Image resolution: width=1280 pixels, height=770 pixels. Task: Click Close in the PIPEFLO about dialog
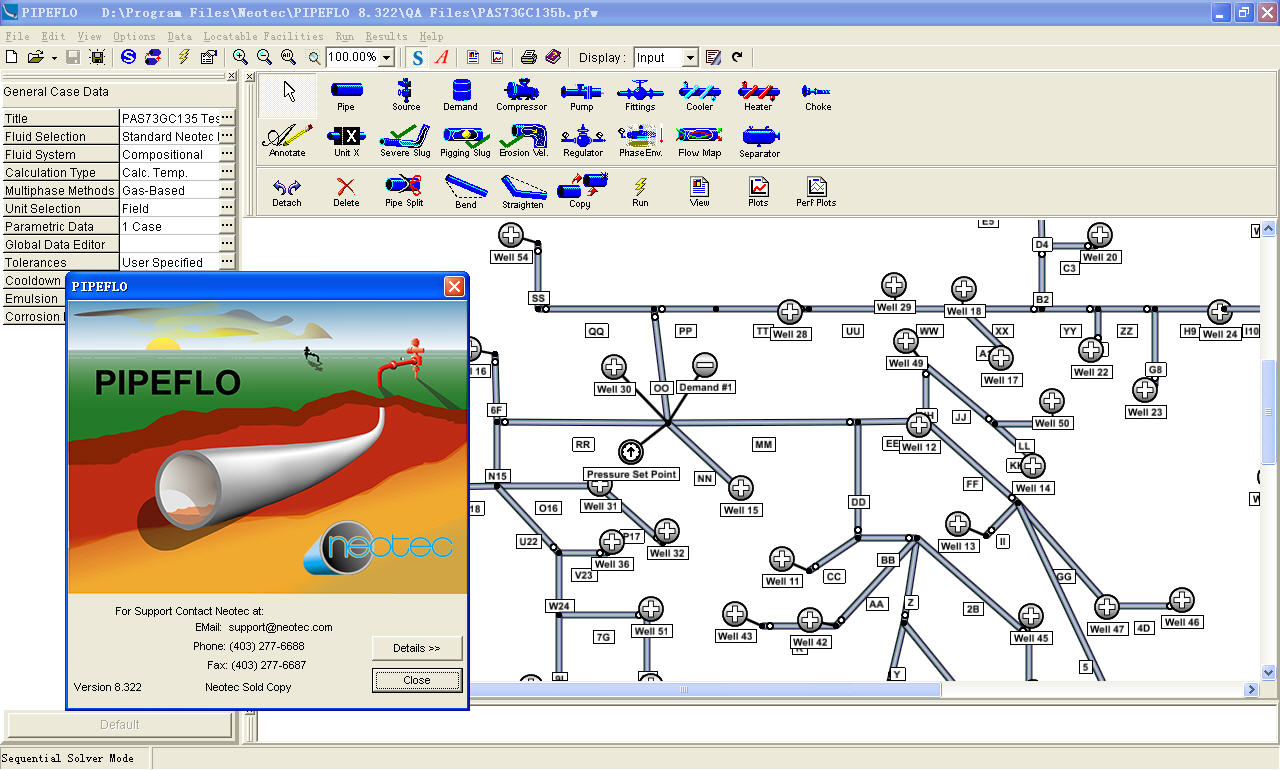[417, 680]
